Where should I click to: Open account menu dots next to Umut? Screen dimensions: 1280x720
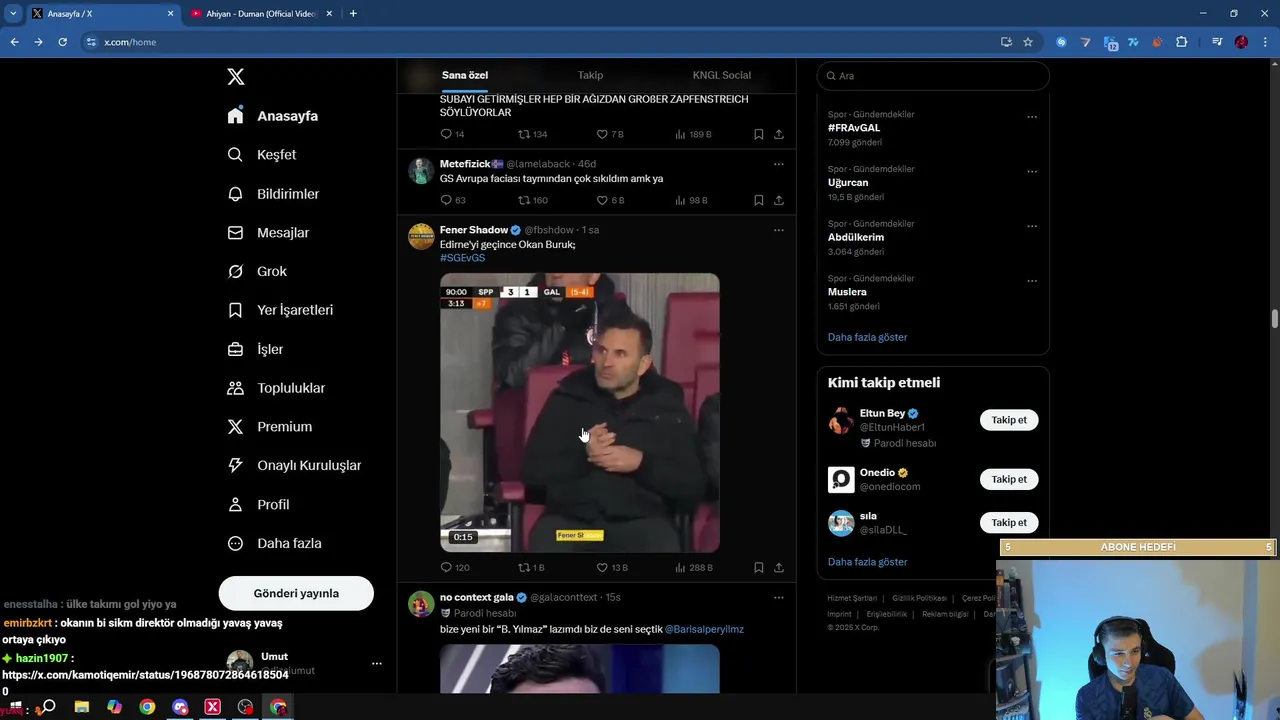click(x=376, y=663)
